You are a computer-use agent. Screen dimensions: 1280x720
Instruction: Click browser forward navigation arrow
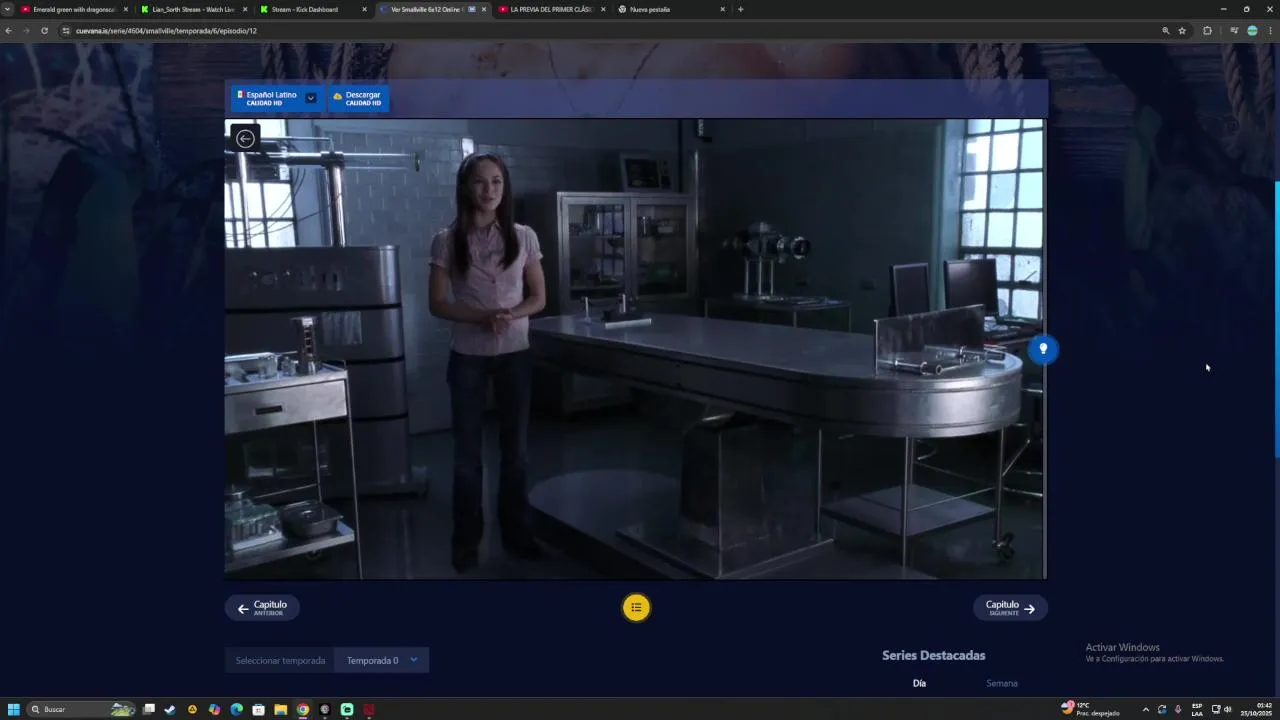(x=26, y=31)
